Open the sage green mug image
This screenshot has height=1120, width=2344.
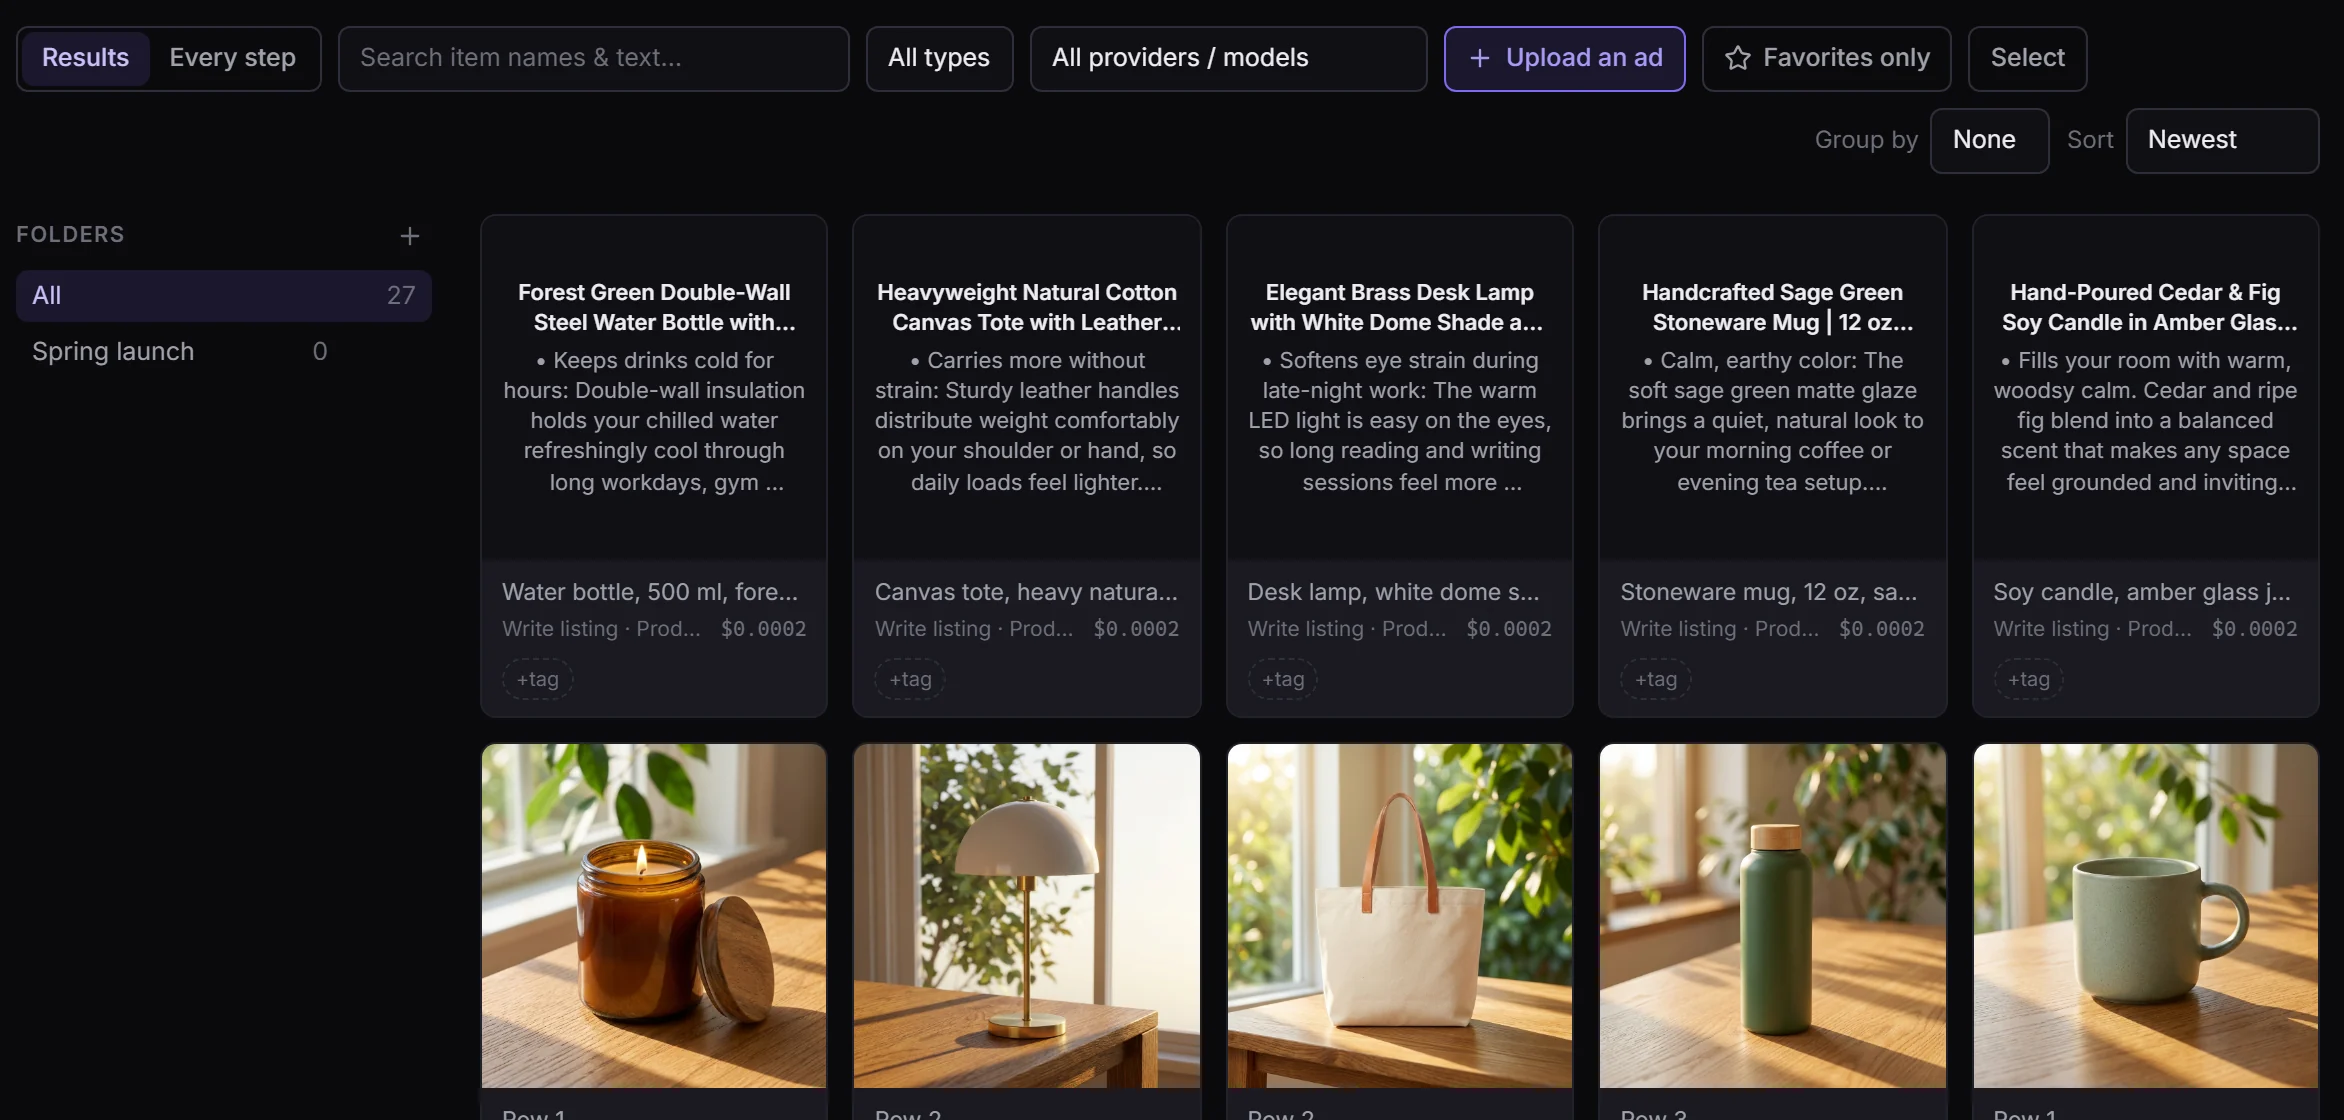(2146, 915)
